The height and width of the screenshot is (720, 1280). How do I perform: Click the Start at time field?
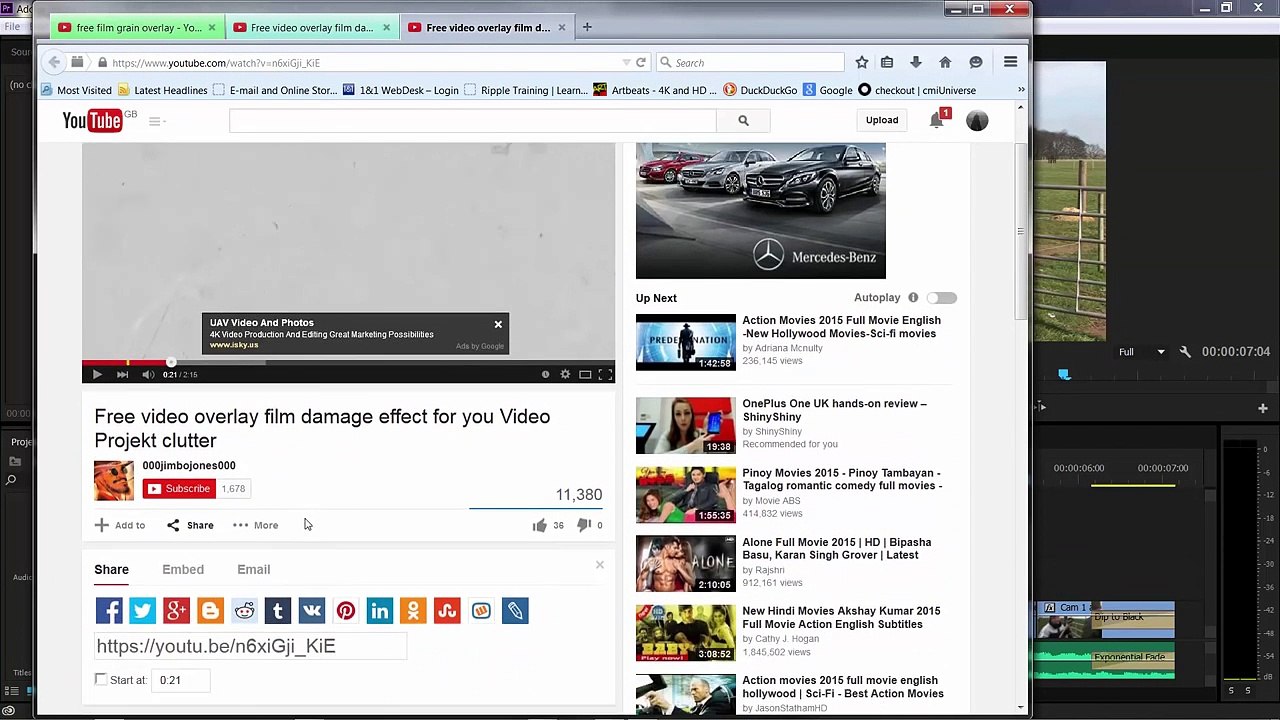[x=181, y=680]
